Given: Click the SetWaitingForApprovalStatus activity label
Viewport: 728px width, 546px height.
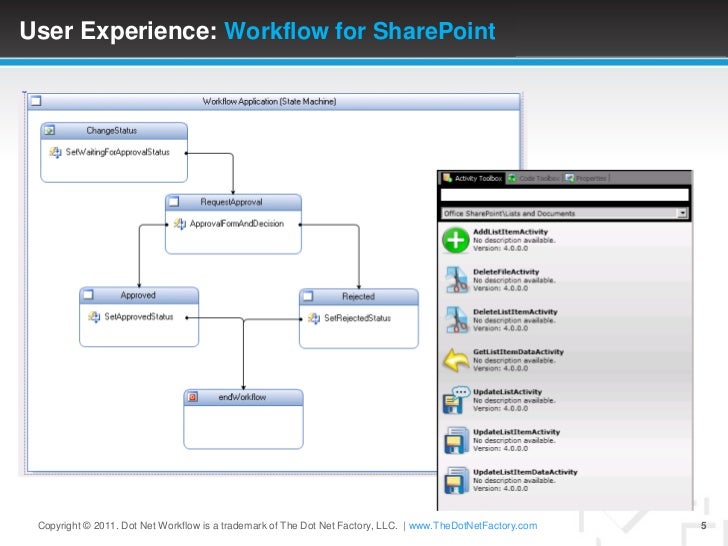Looking at the screenshot, I should tap(117, 152).
